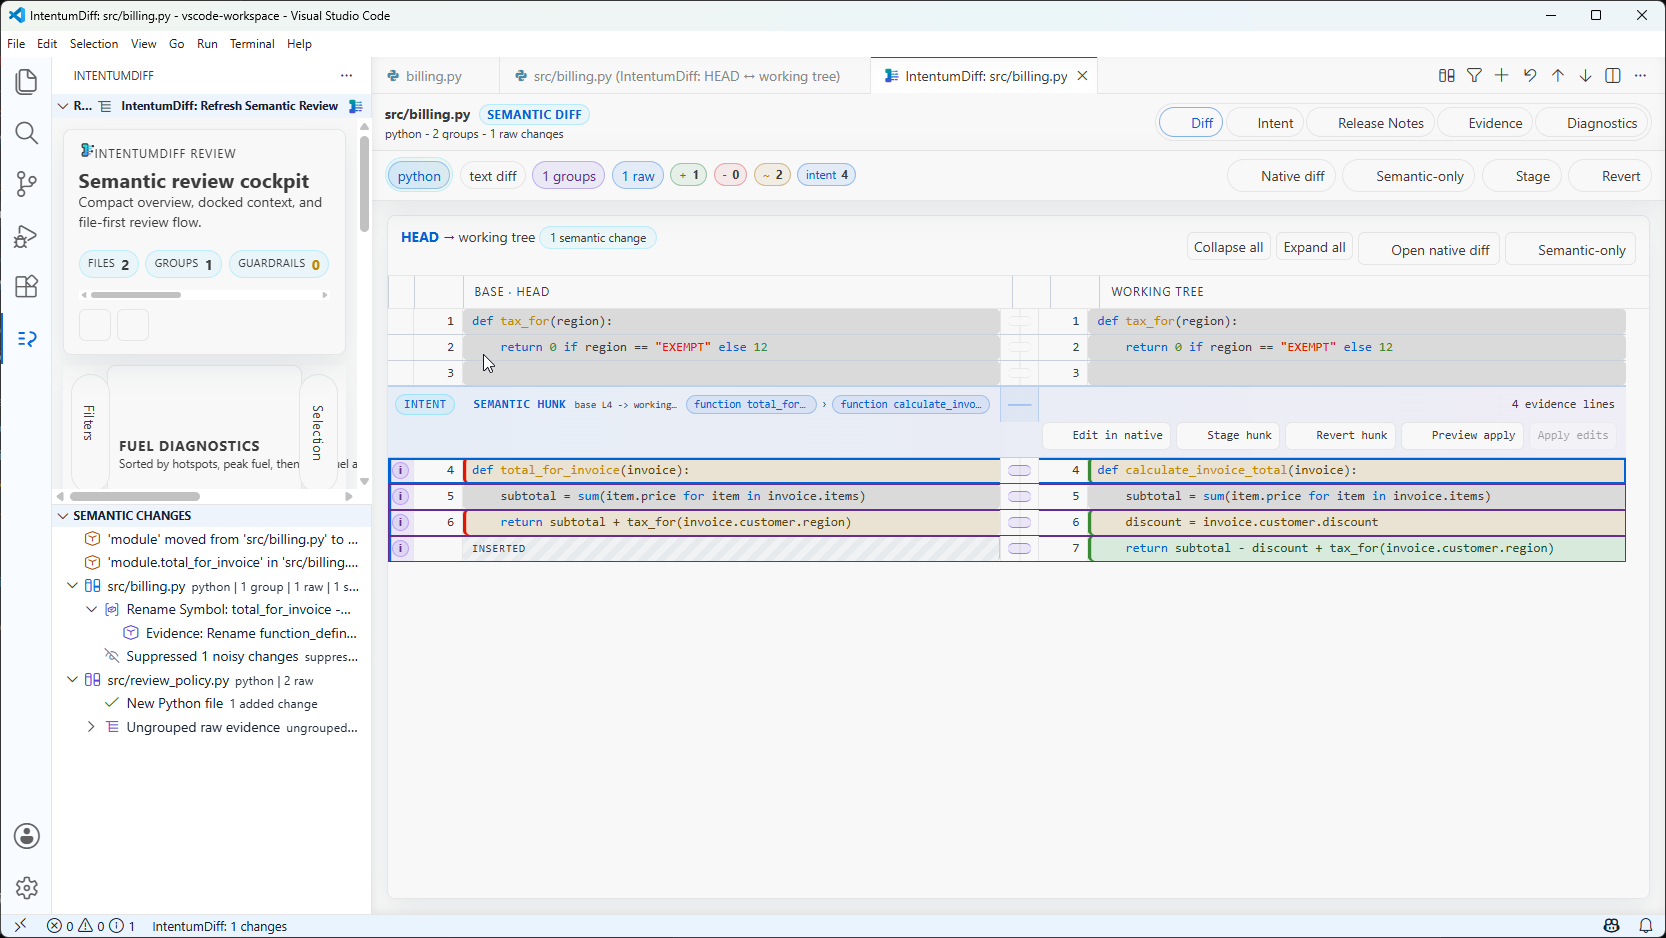
Task: Open the File menu
Action: [x=16, y=44]
